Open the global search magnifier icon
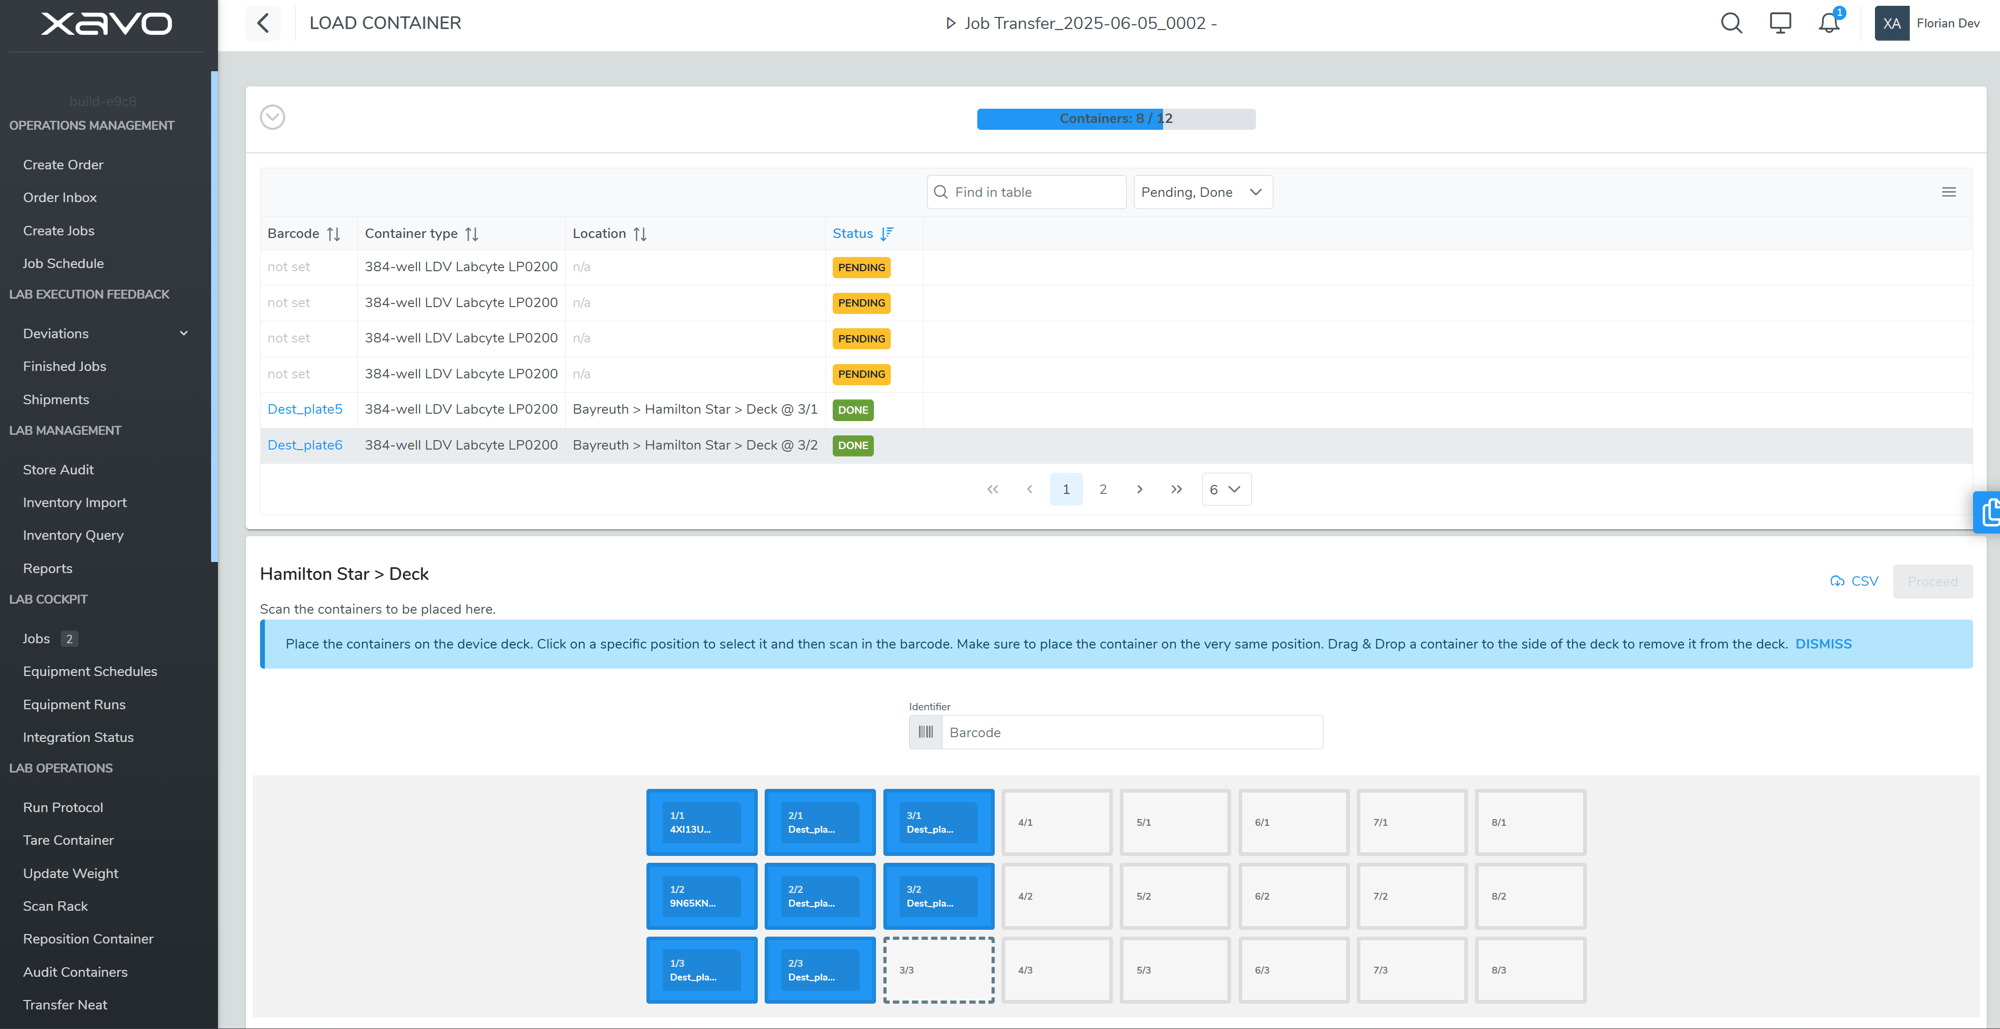 pos(1731,23)
